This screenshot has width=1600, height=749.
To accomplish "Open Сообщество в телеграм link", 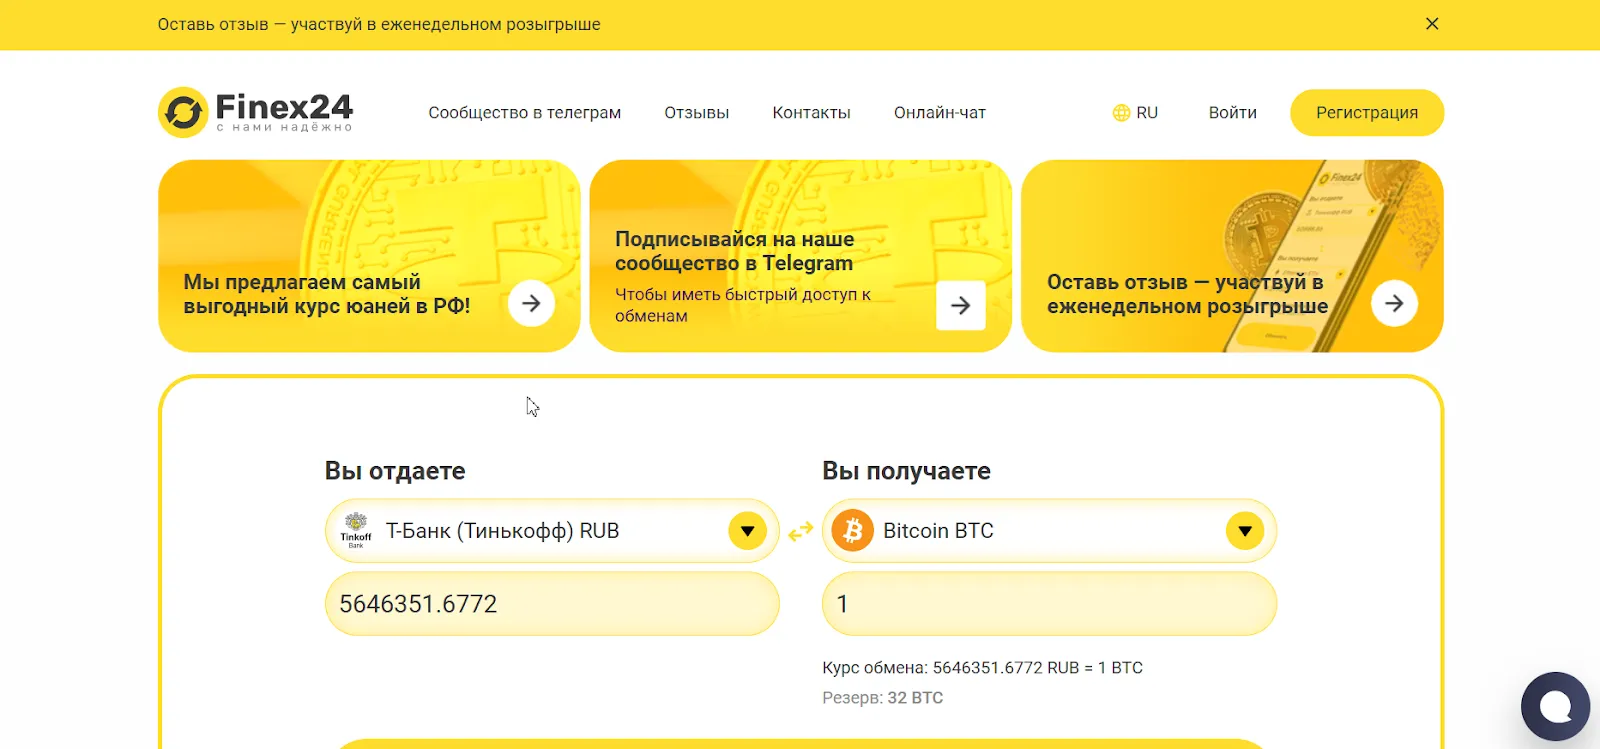I will (x=525, y=113).
